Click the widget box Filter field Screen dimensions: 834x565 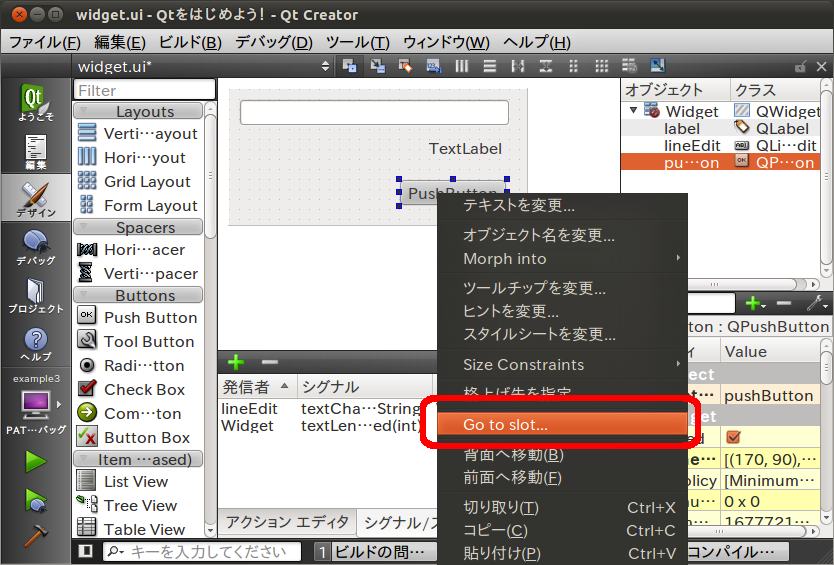point(144,90)
